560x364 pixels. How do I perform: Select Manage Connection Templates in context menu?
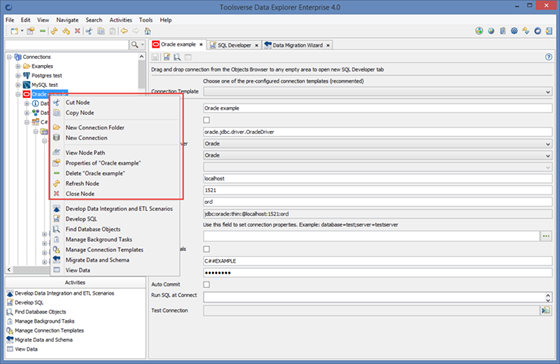[x=115, y=250]
